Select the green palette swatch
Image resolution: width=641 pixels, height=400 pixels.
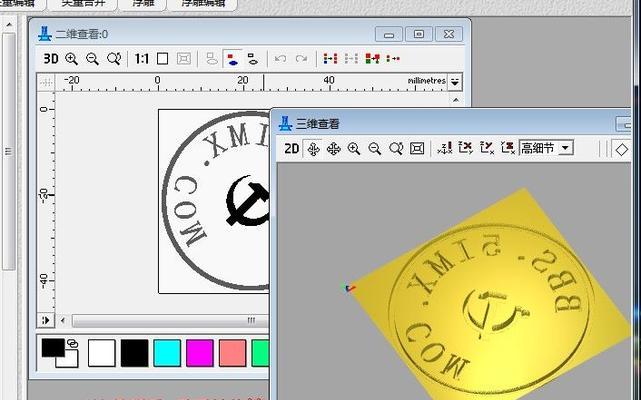tap(260, 353)
